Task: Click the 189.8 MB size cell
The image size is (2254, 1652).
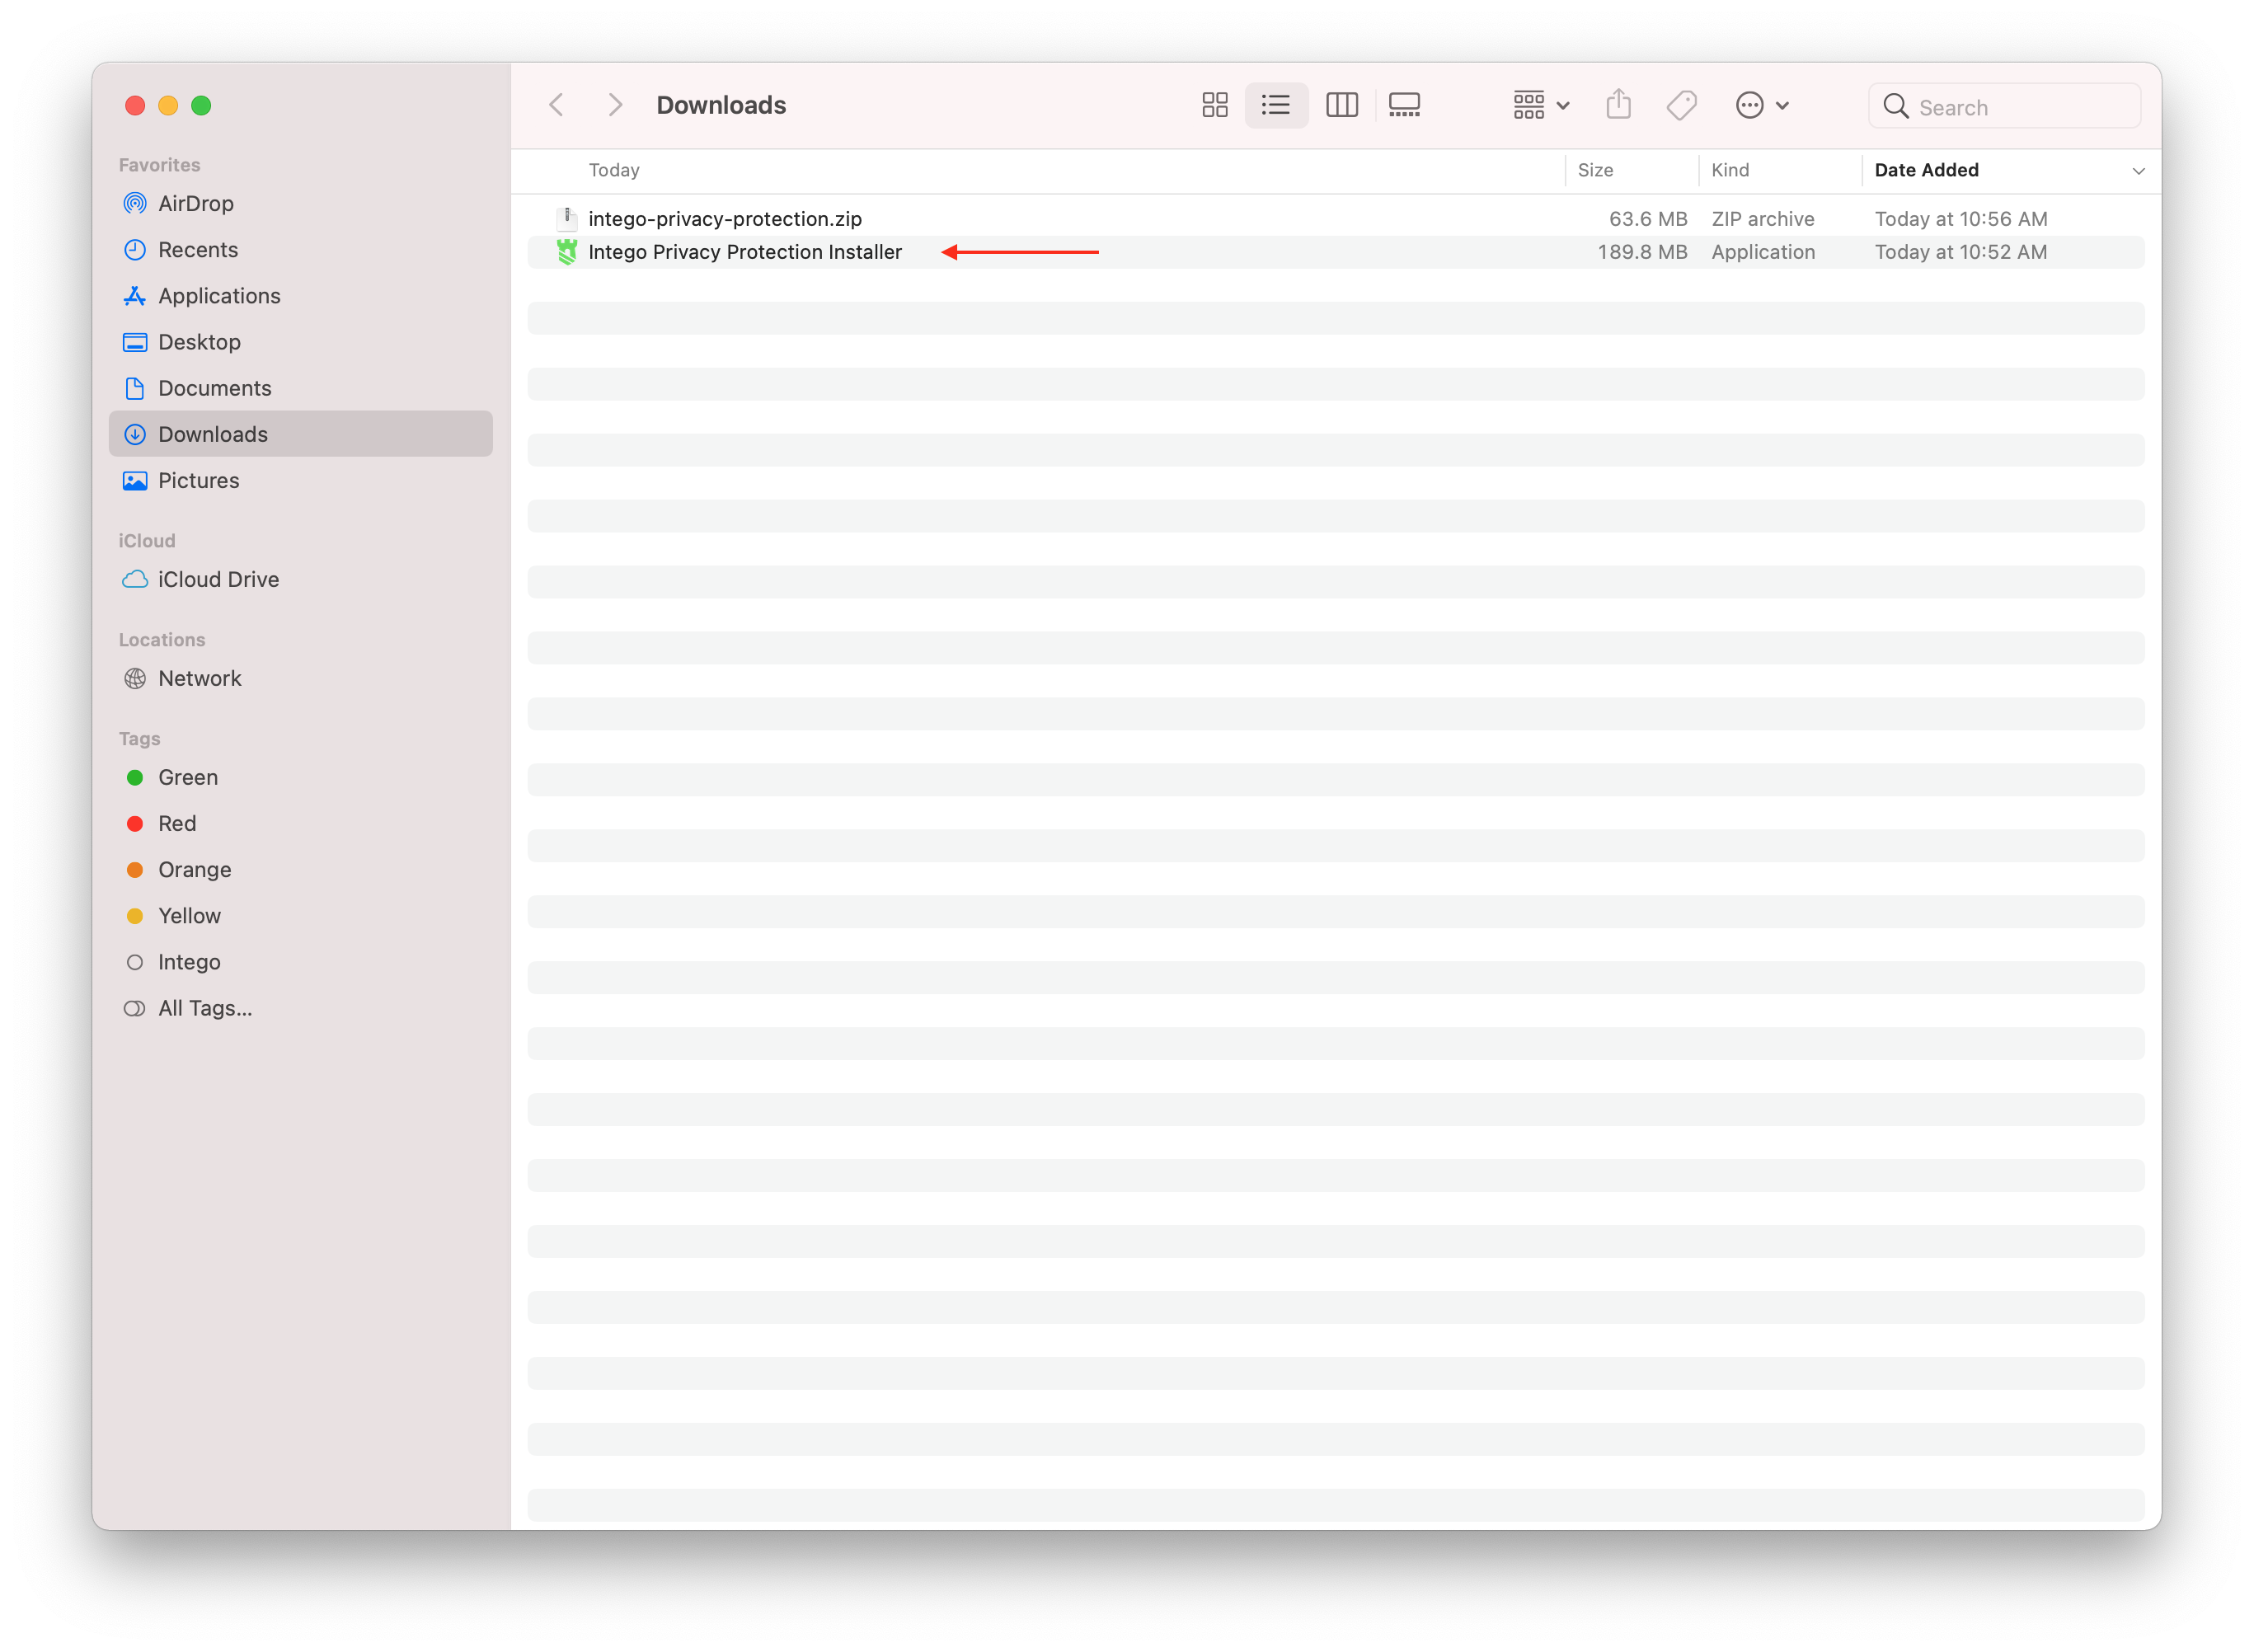Action: [1642, 252]
